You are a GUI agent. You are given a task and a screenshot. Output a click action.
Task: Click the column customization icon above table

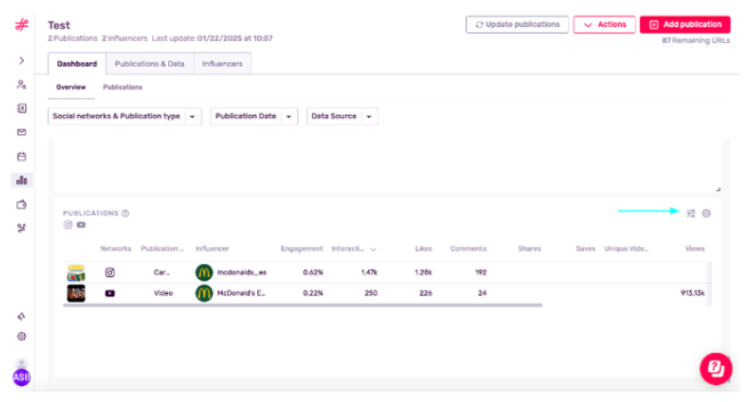tap(691, 213)
